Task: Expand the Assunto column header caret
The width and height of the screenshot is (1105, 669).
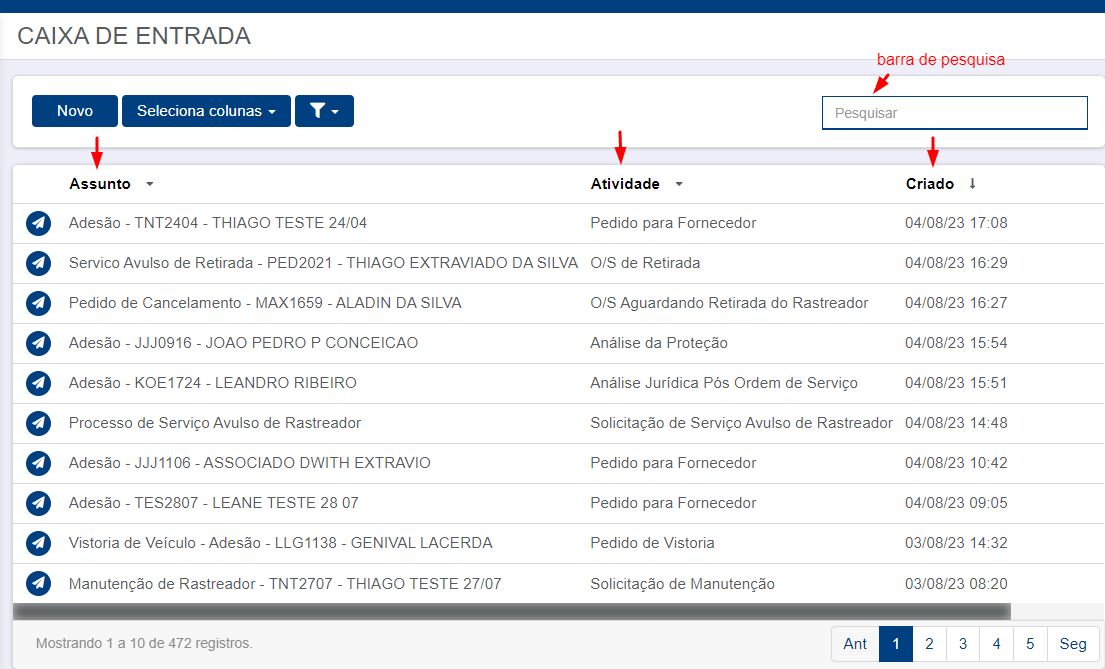Action: tap(149, 184)
